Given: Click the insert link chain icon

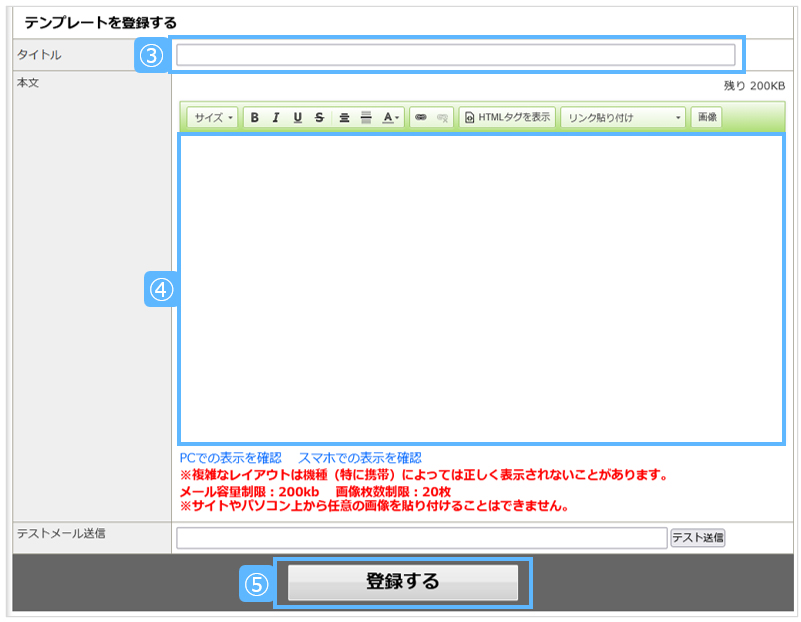Looking at the screenshot, I should tap(420, 118).
